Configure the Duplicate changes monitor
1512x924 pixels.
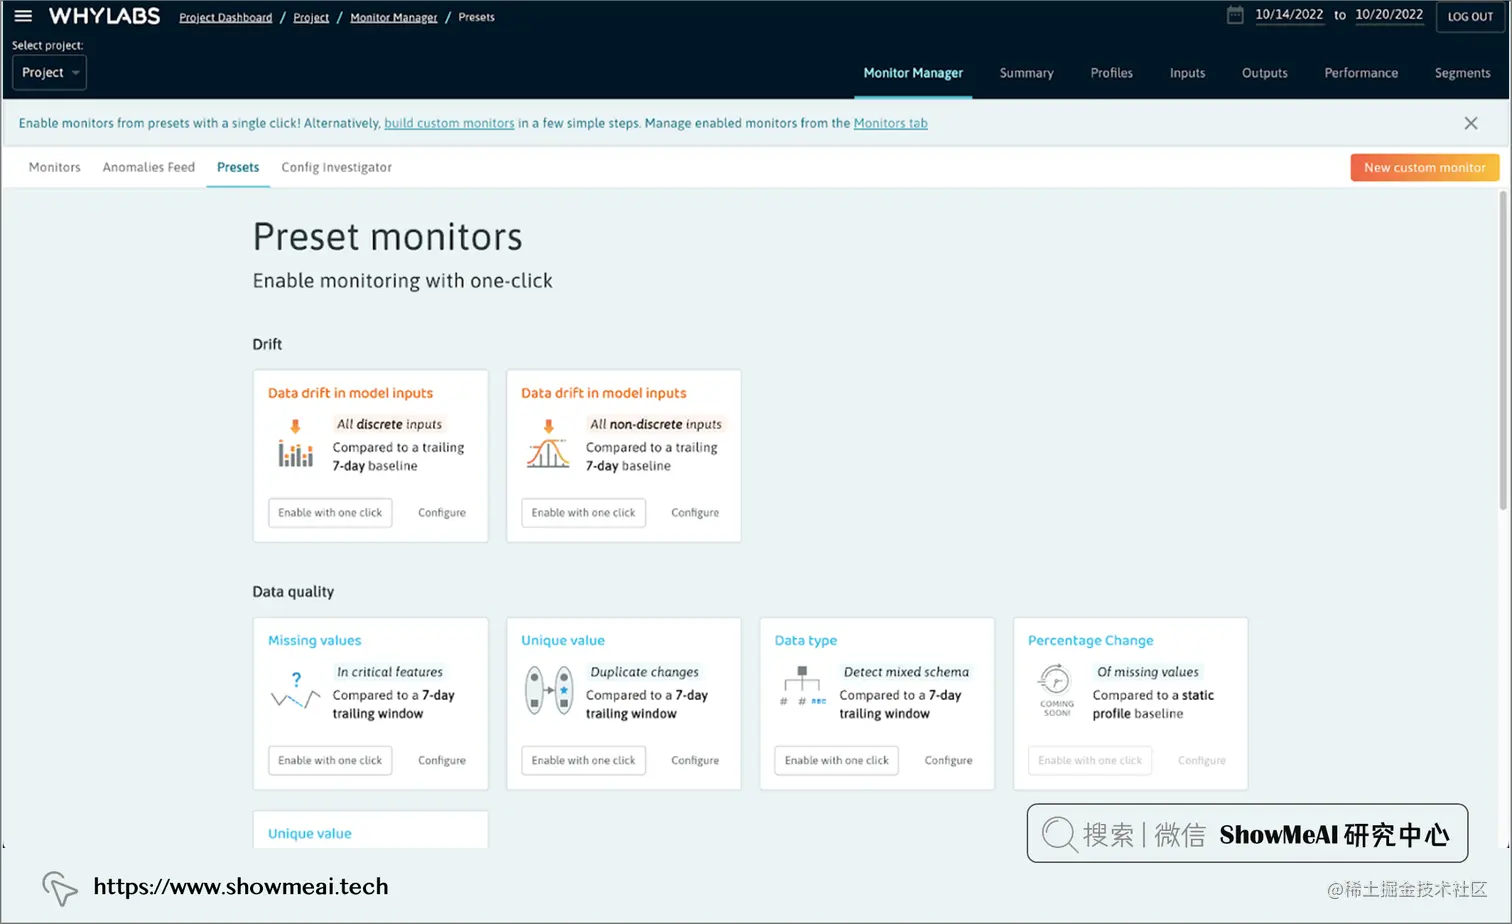pos(694,760)
